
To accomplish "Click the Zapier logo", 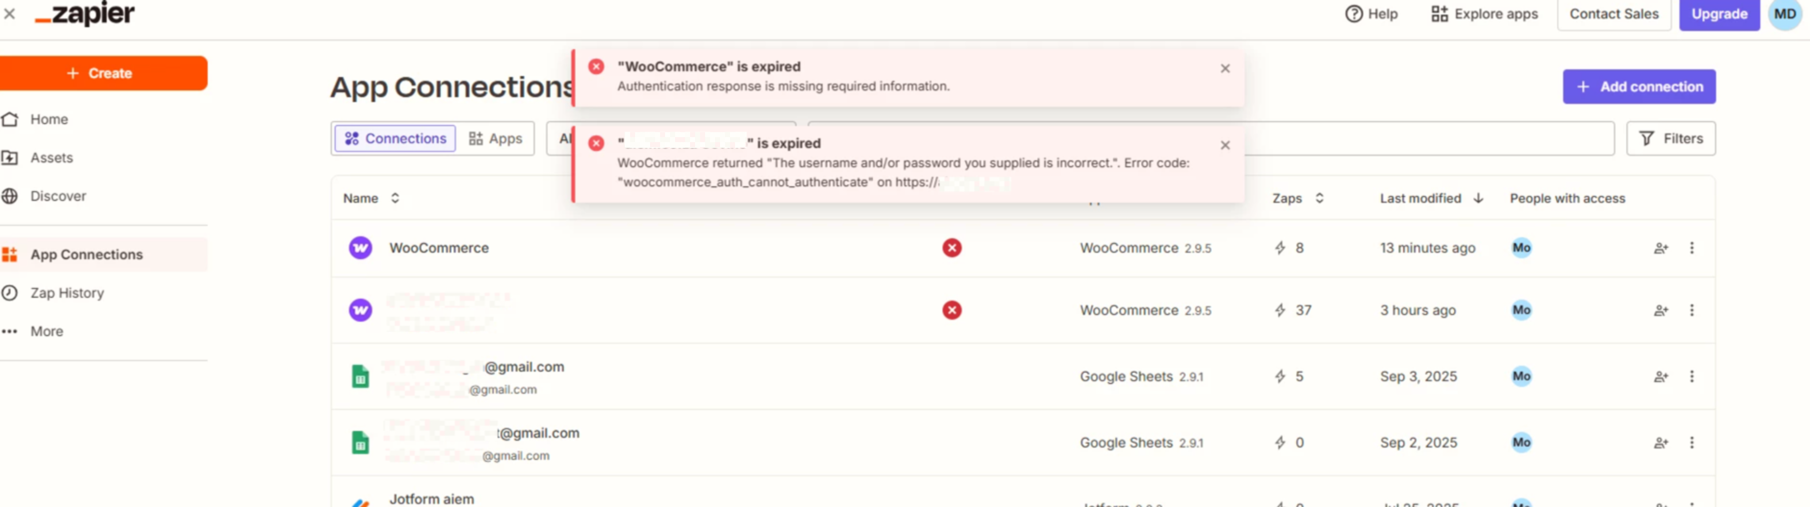I will pyautogui.click(x=85, y=14).
